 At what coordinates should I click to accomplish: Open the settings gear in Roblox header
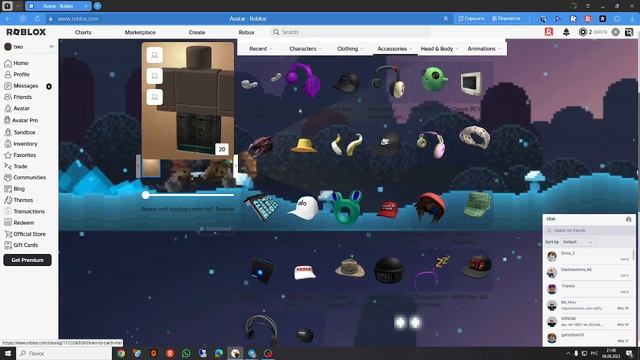(x=616, y=32)
